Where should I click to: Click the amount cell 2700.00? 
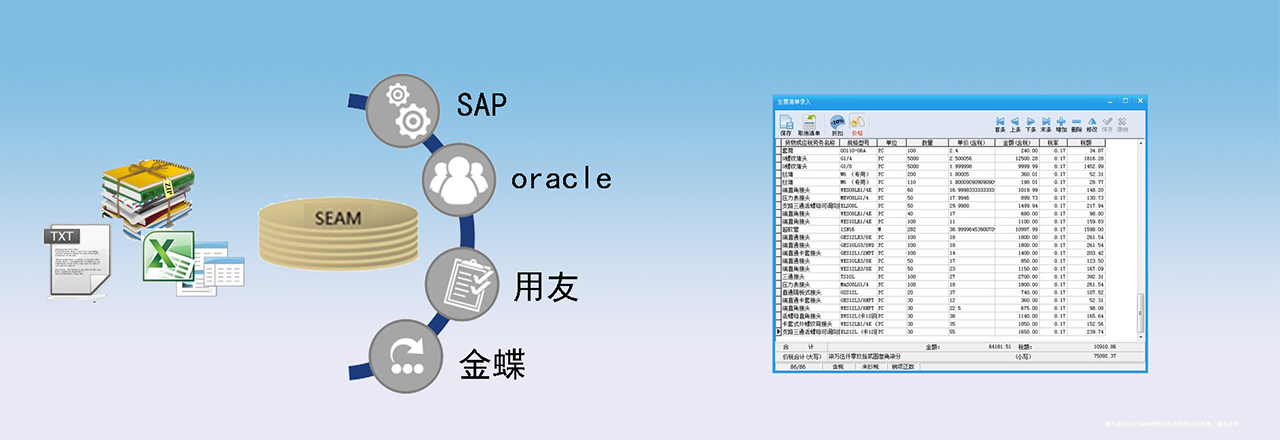[1017, 276]
